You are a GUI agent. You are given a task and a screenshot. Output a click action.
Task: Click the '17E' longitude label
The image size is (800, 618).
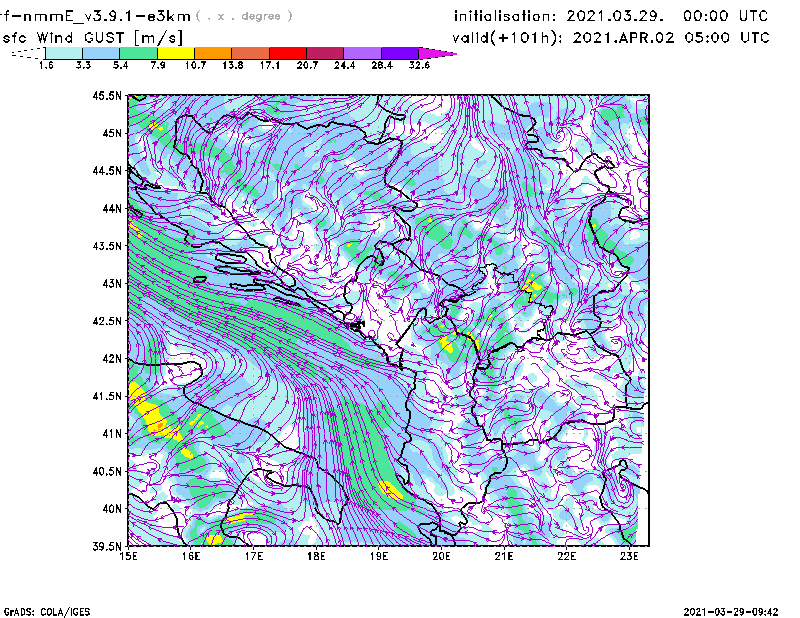tap(254, 556)
